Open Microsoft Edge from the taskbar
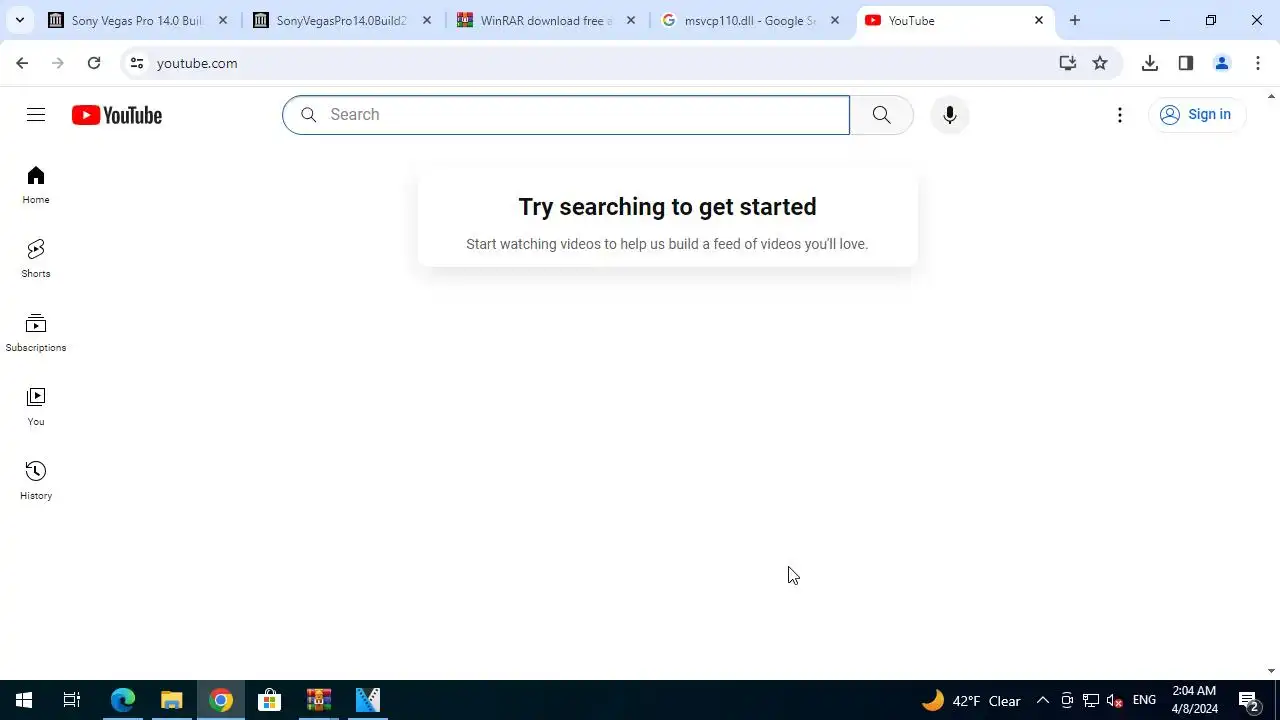The height and width of the screenshot is (720, 1280). click(122, 700)
